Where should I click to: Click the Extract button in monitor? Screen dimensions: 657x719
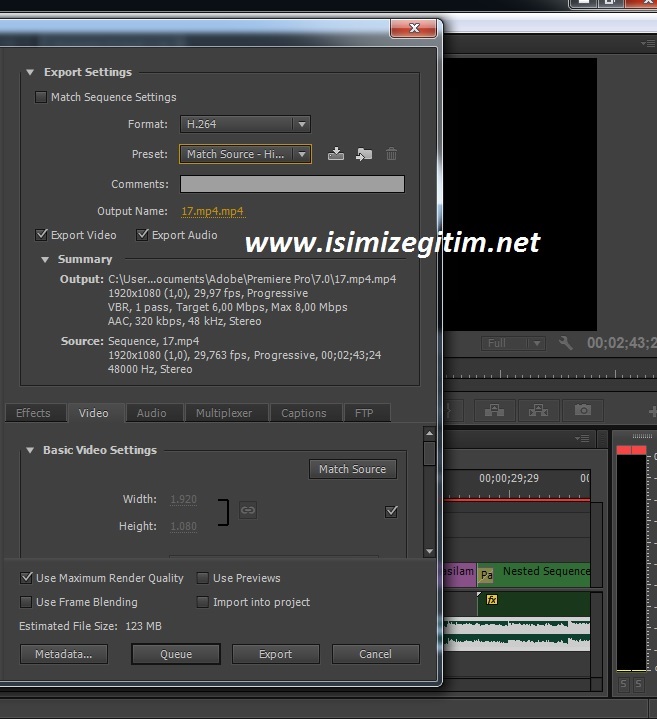(x=538, y=410)
